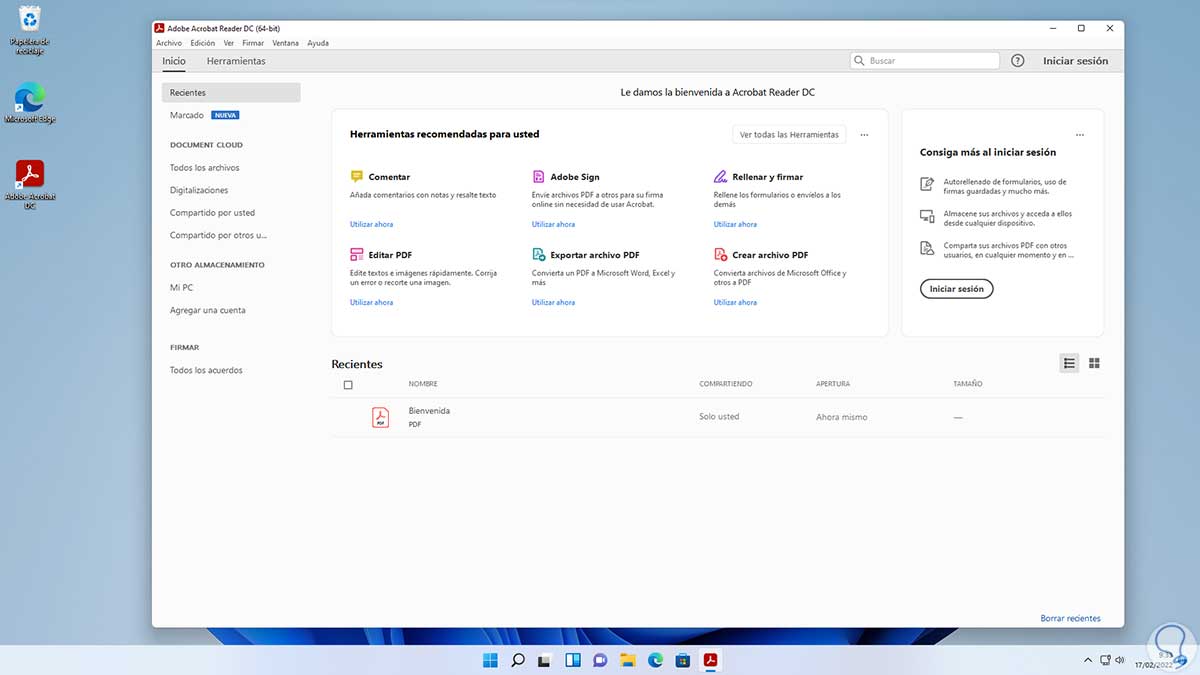Image resolution: width=1200 pixels, height=675 pixels.
Task: Open the Ayuda menu
Action: (318, 43)
